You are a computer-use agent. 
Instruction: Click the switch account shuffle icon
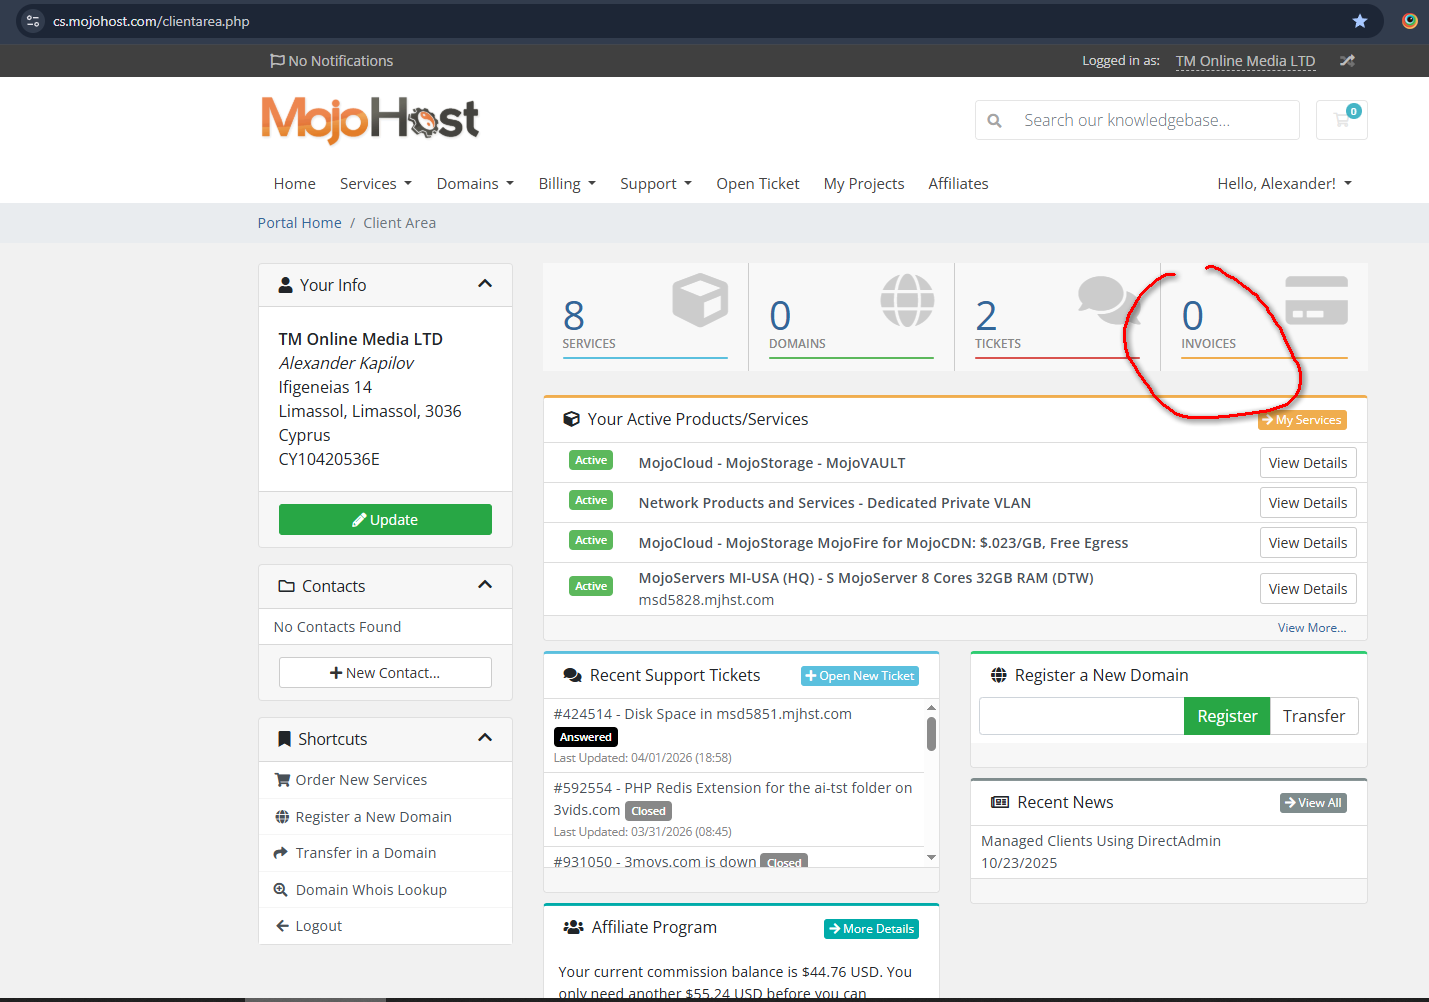click(1347, 61)
